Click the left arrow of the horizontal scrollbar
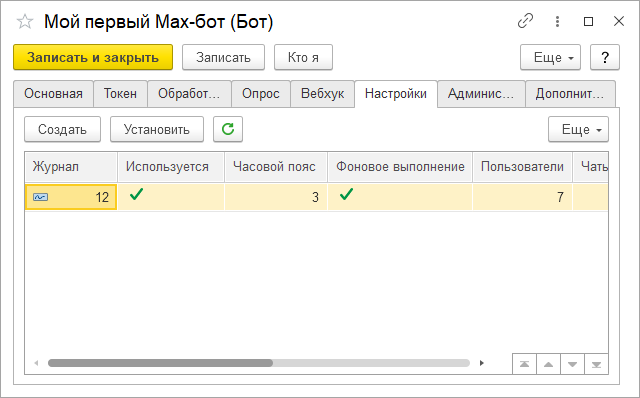Viewport: 640px width, 398px height. pyautogui.click(x=36, y=363)
